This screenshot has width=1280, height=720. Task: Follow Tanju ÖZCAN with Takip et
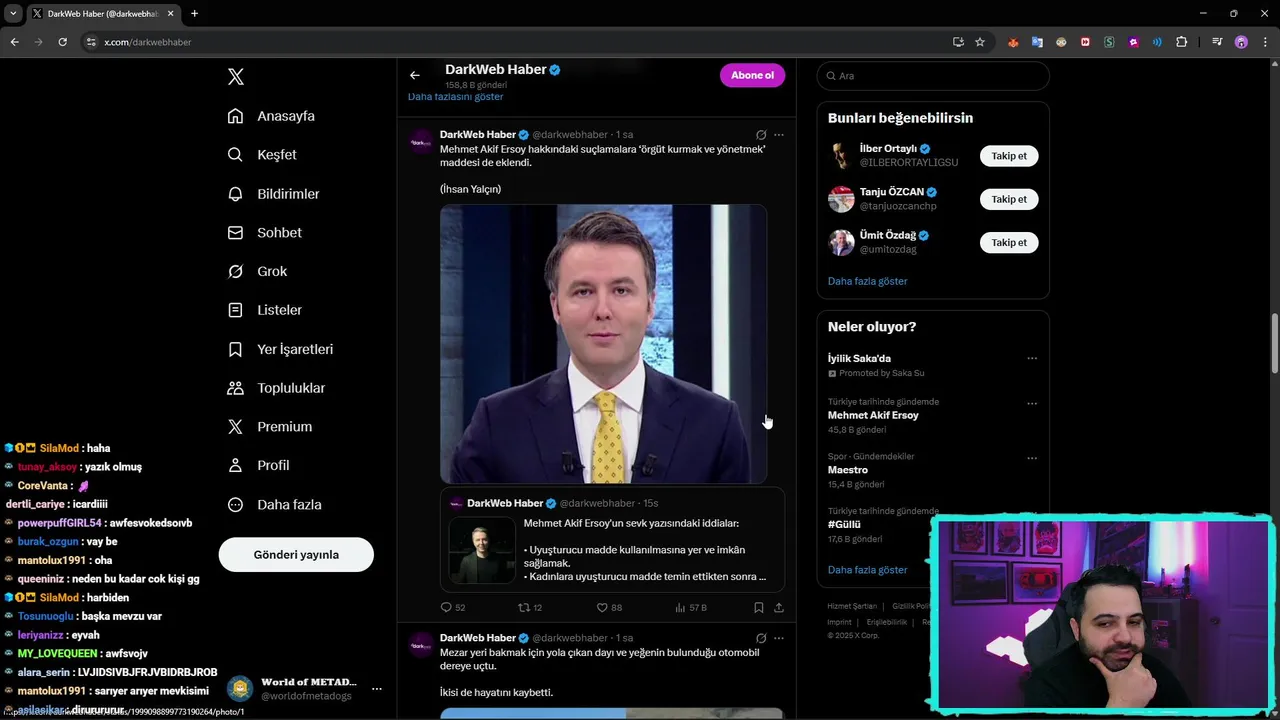(x=1009, y=199)
